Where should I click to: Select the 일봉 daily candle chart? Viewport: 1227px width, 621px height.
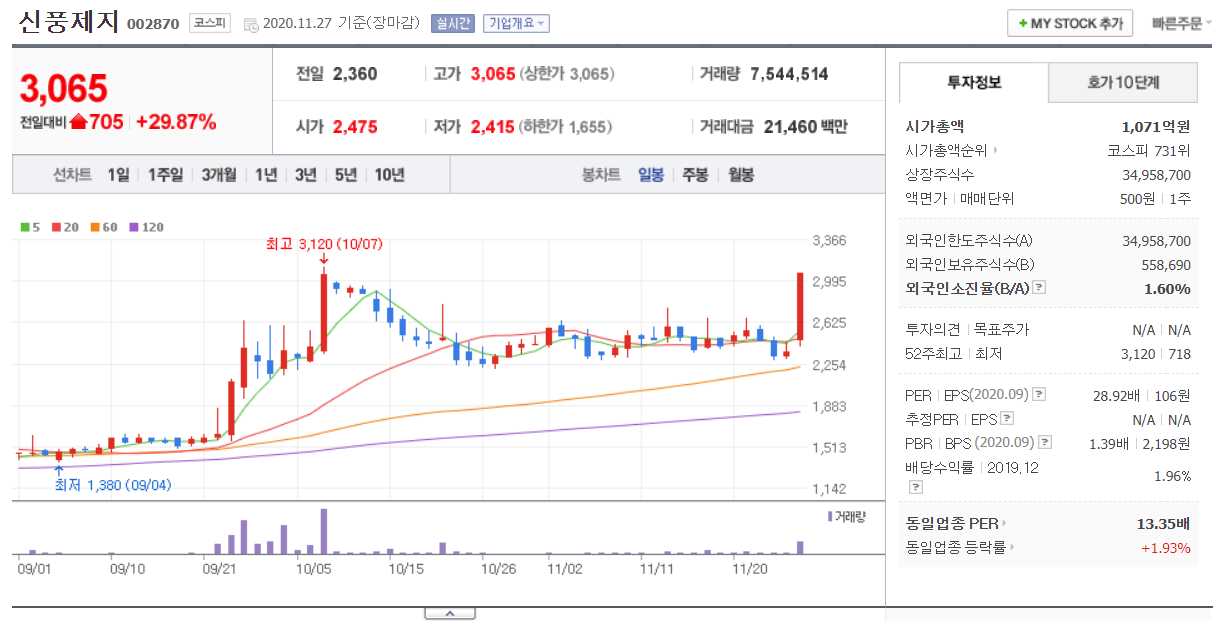click(x=651, y=175)
